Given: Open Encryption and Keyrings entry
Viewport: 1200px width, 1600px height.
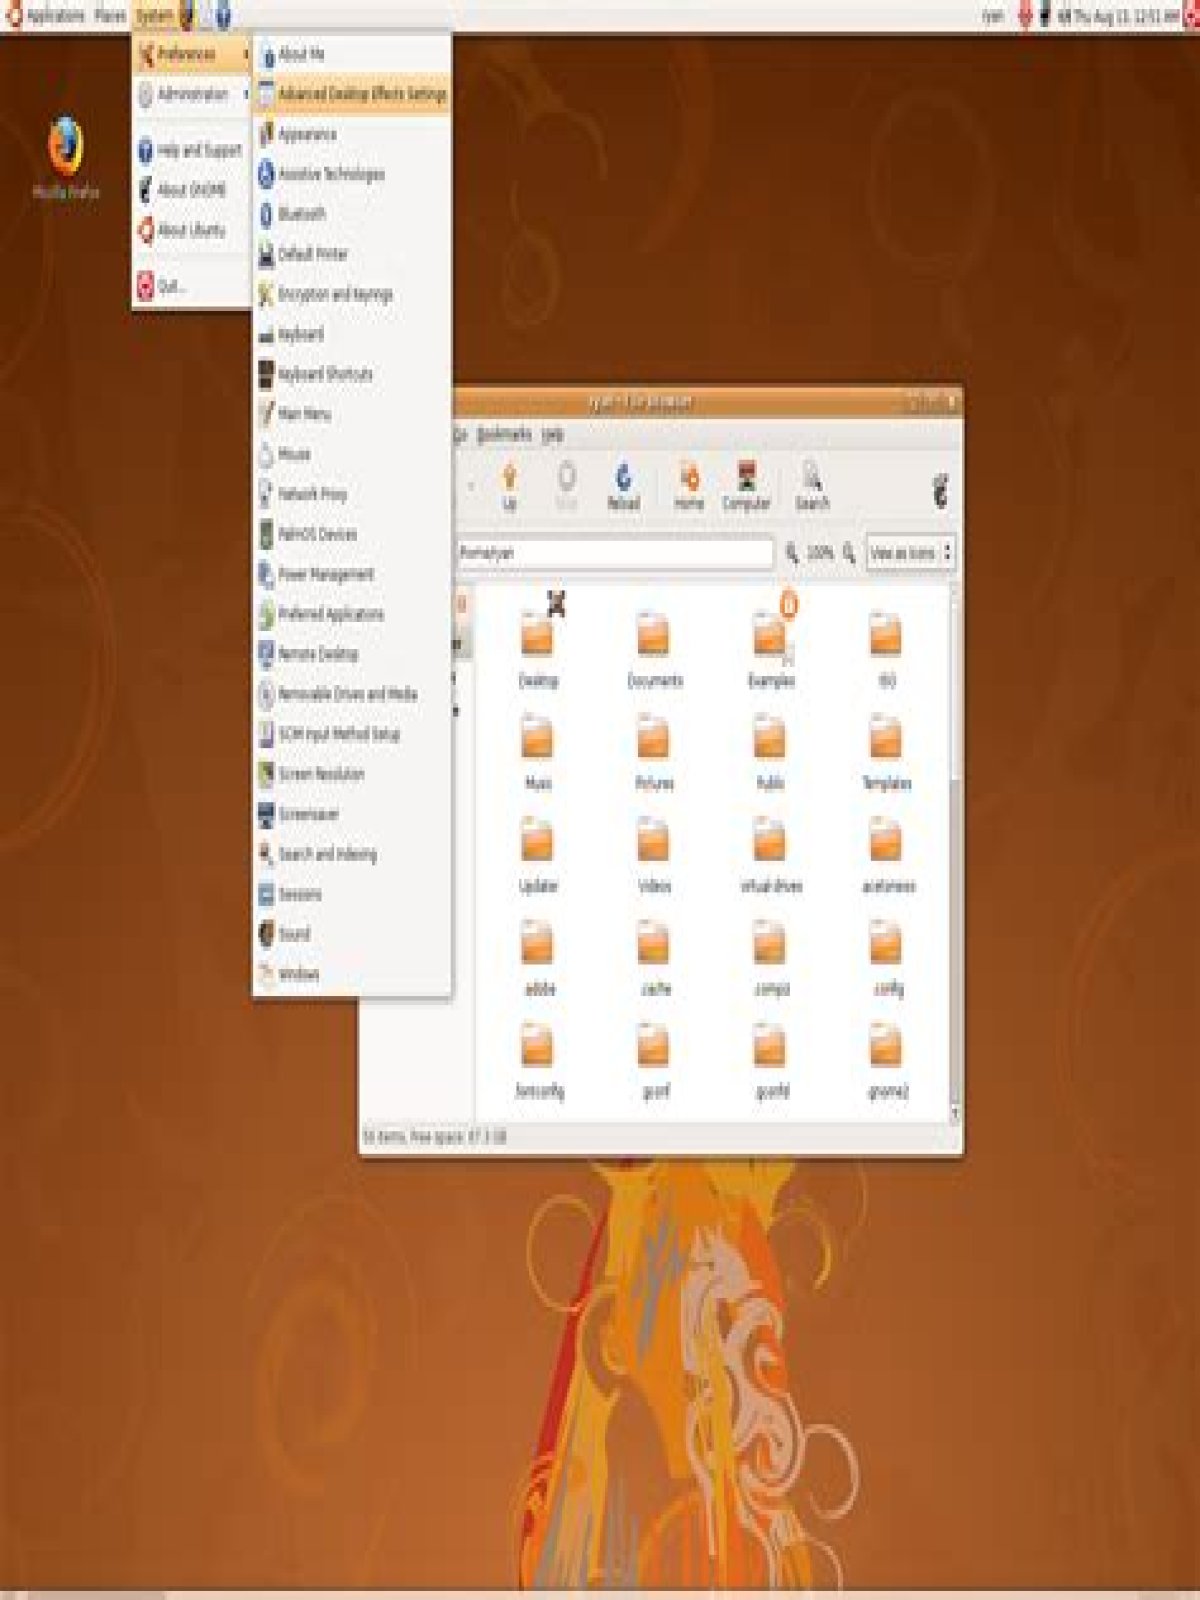Looking at the screenshot, I should click(351, 294).
